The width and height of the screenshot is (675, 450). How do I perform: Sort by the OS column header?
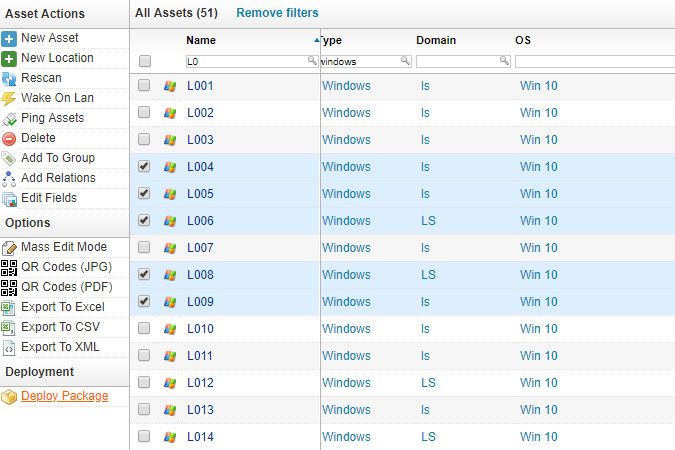pyautogui.click(x=523, y=41)
